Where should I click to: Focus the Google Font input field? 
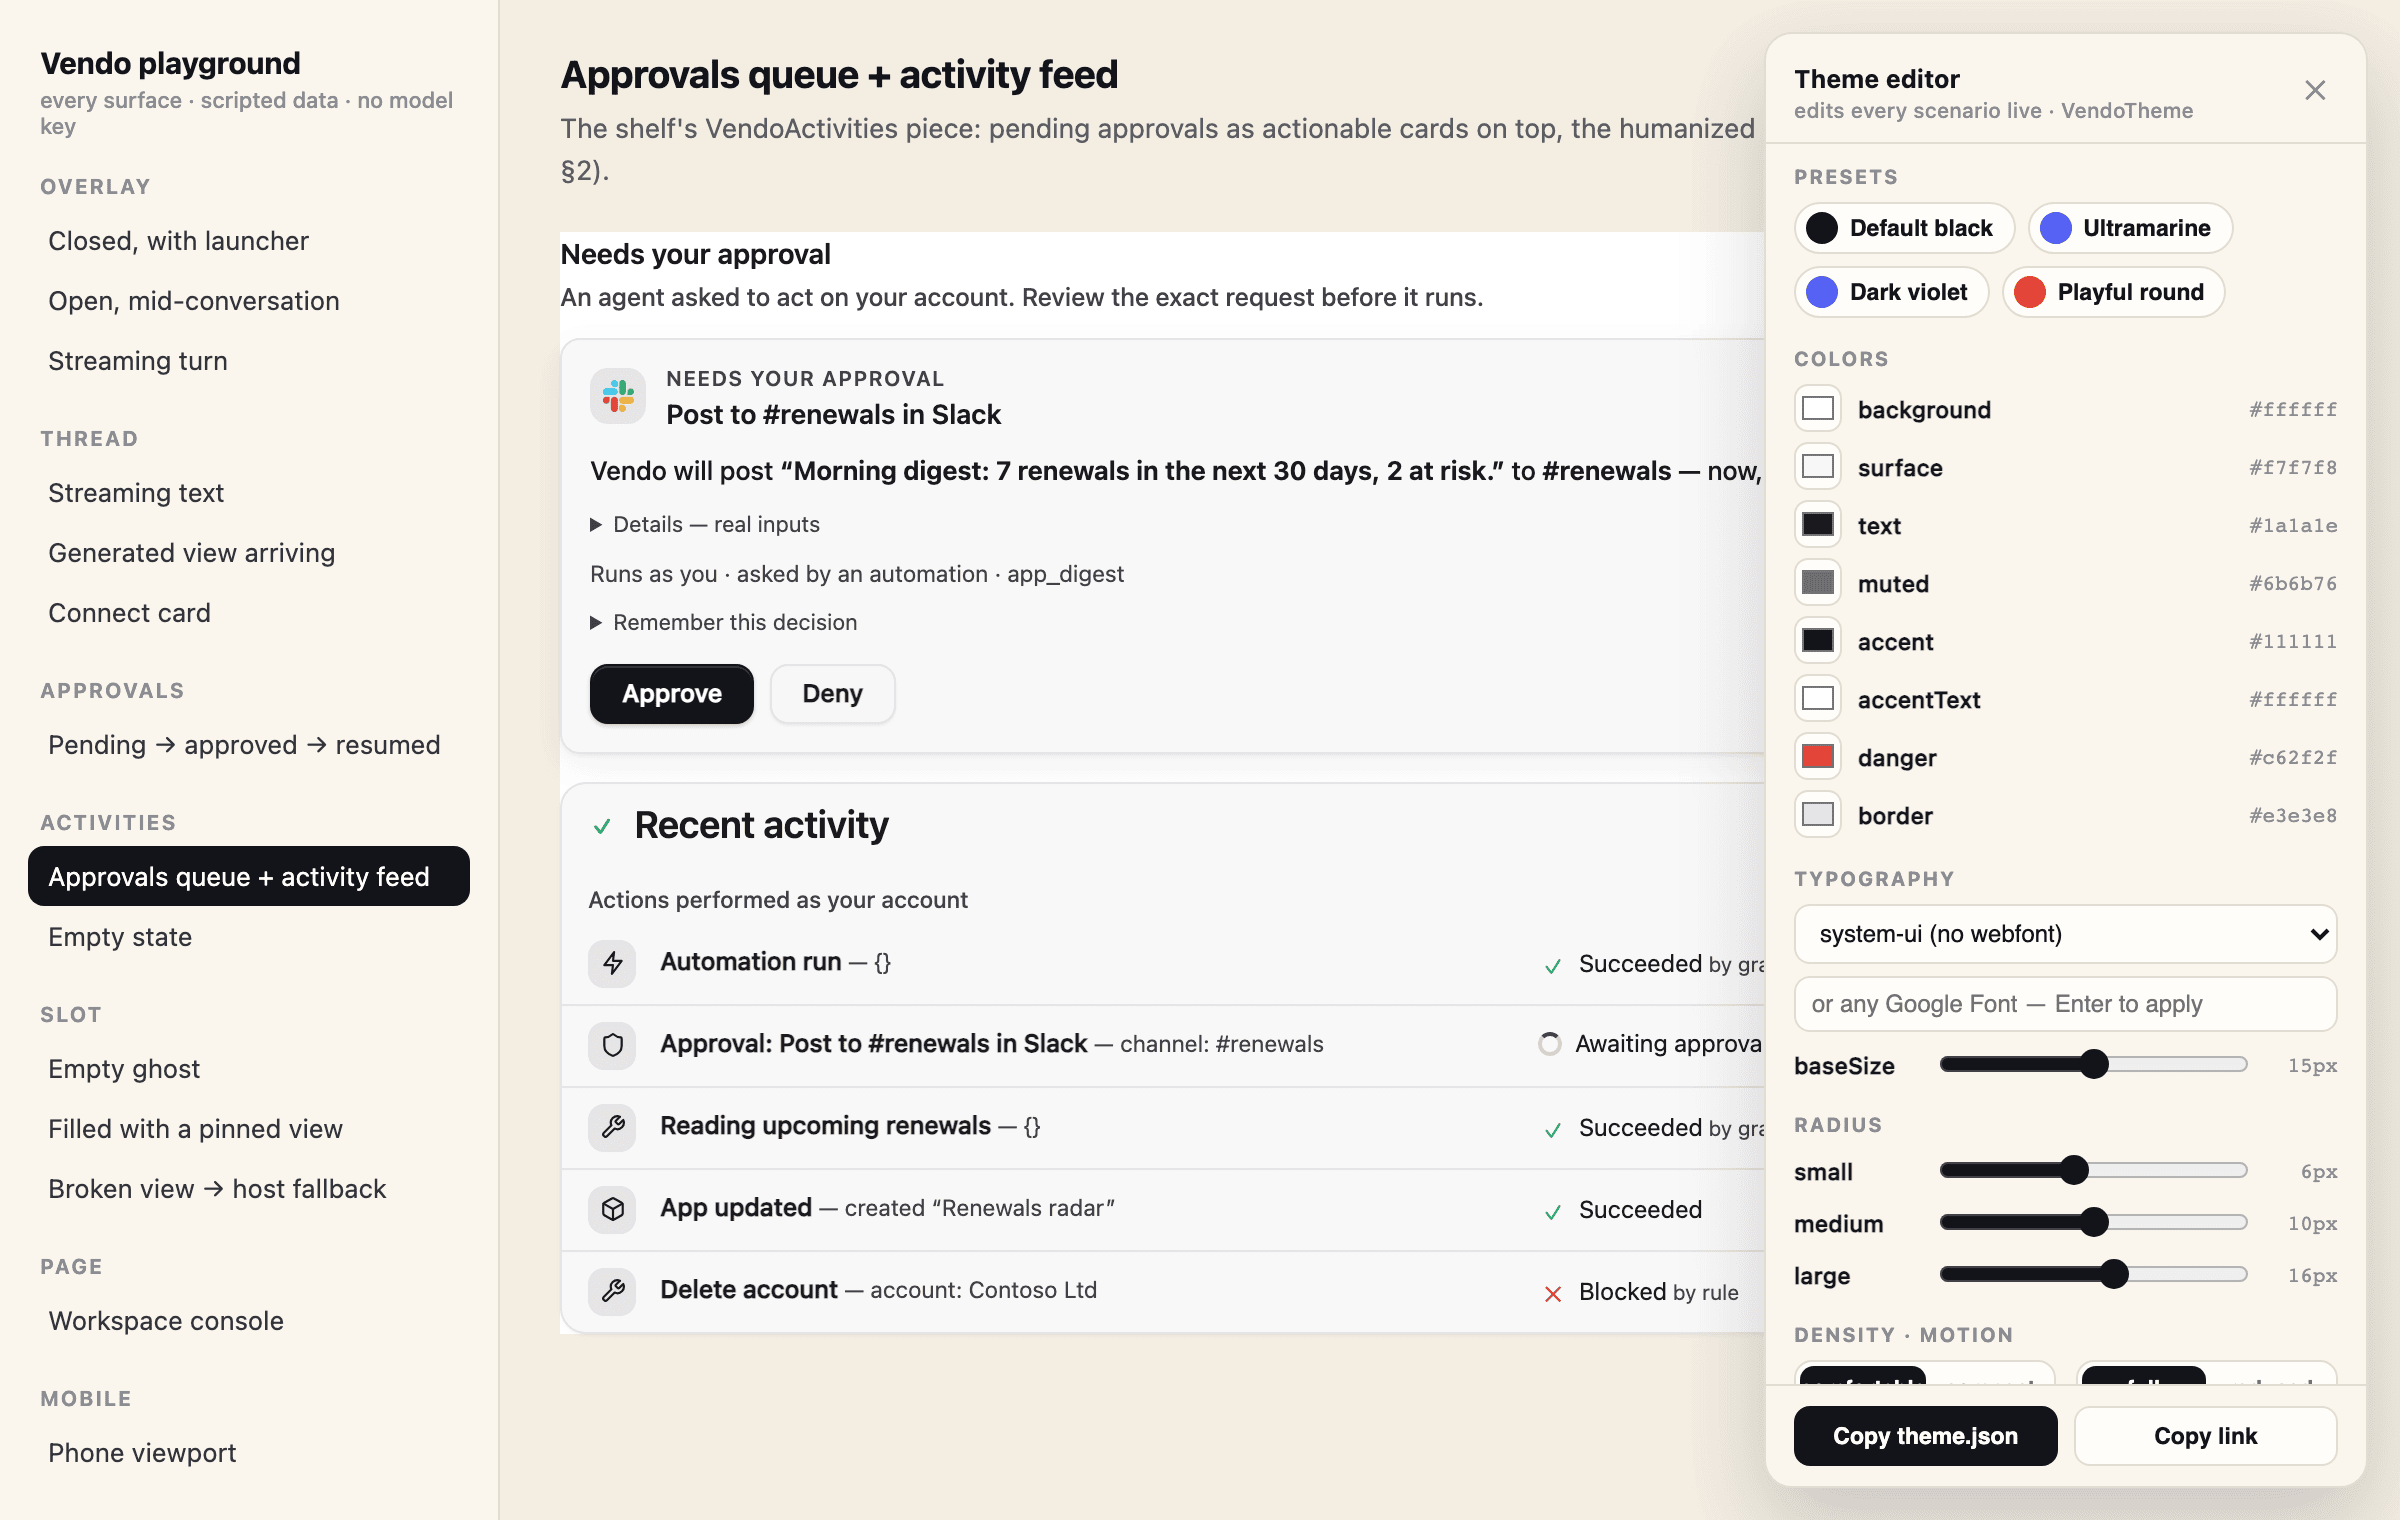[2066, 1004]
